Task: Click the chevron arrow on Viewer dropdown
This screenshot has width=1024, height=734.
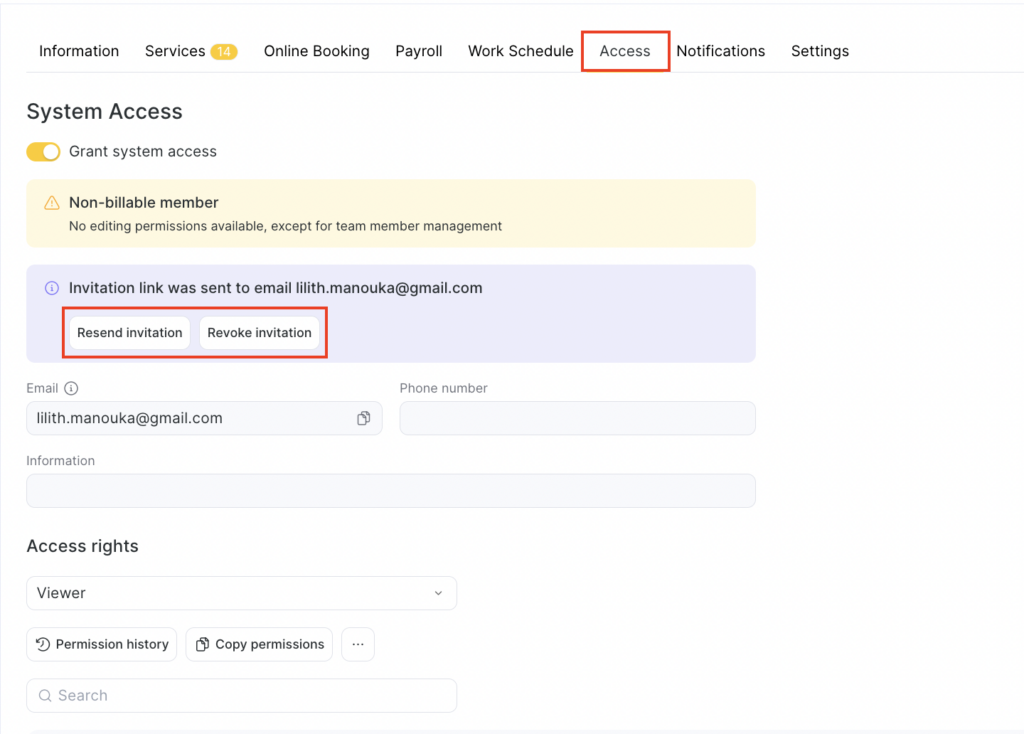Action: (x=438, y=594)
